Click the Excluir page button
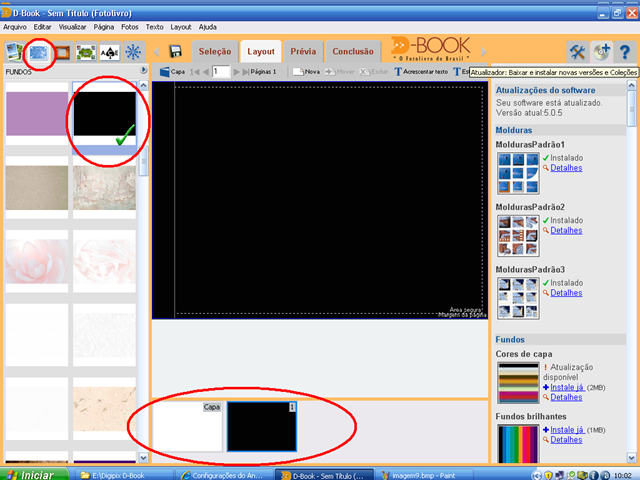Image resolution: width=640 pixels, height=480 pixels. (373, 72)
